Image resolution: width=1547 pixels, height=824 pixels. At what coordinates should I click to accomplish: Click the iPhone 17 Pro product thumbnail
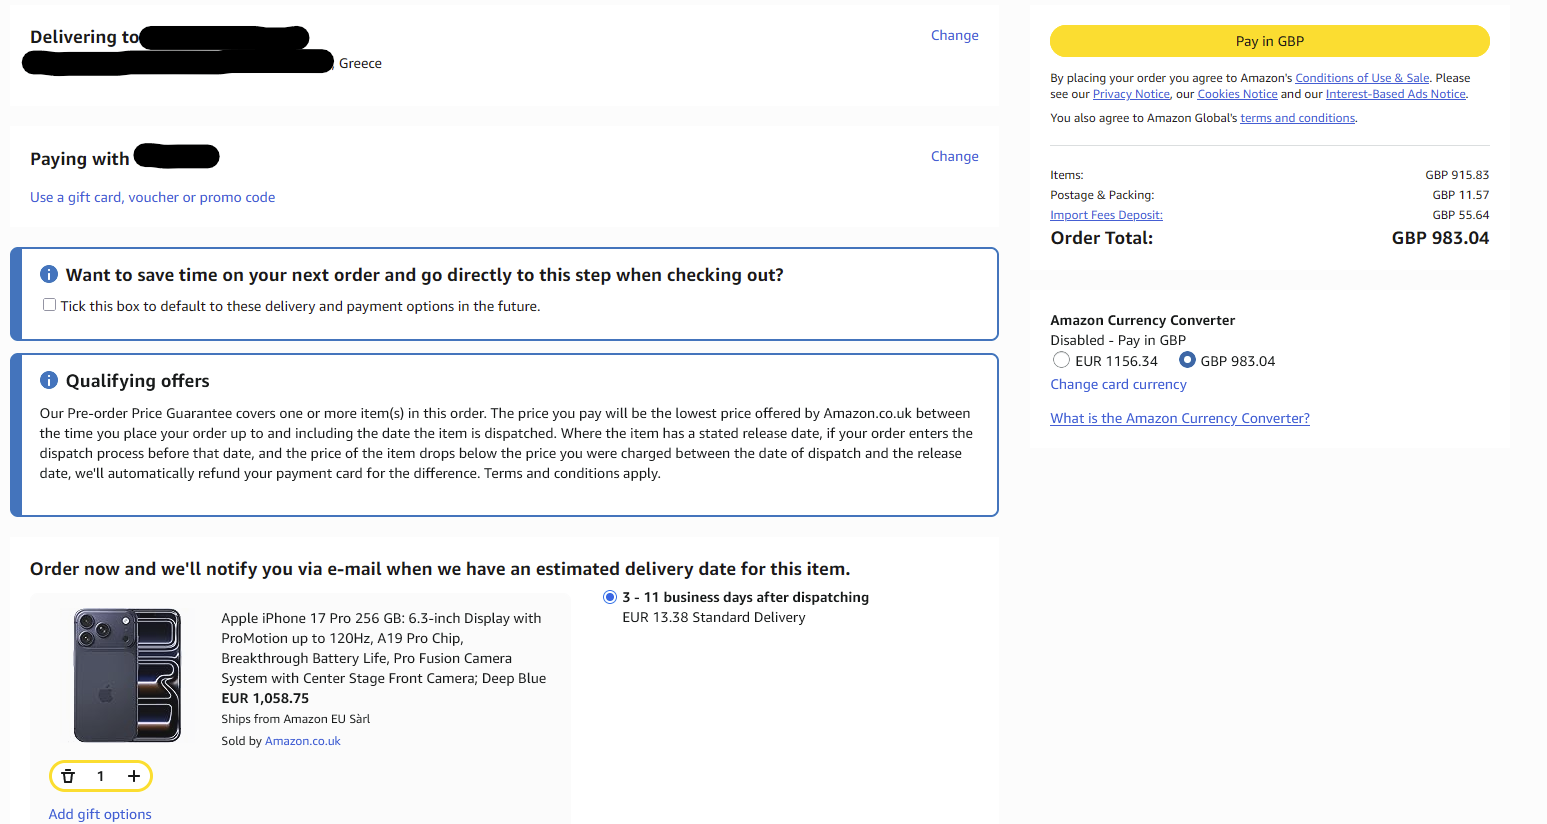point(127,675)
